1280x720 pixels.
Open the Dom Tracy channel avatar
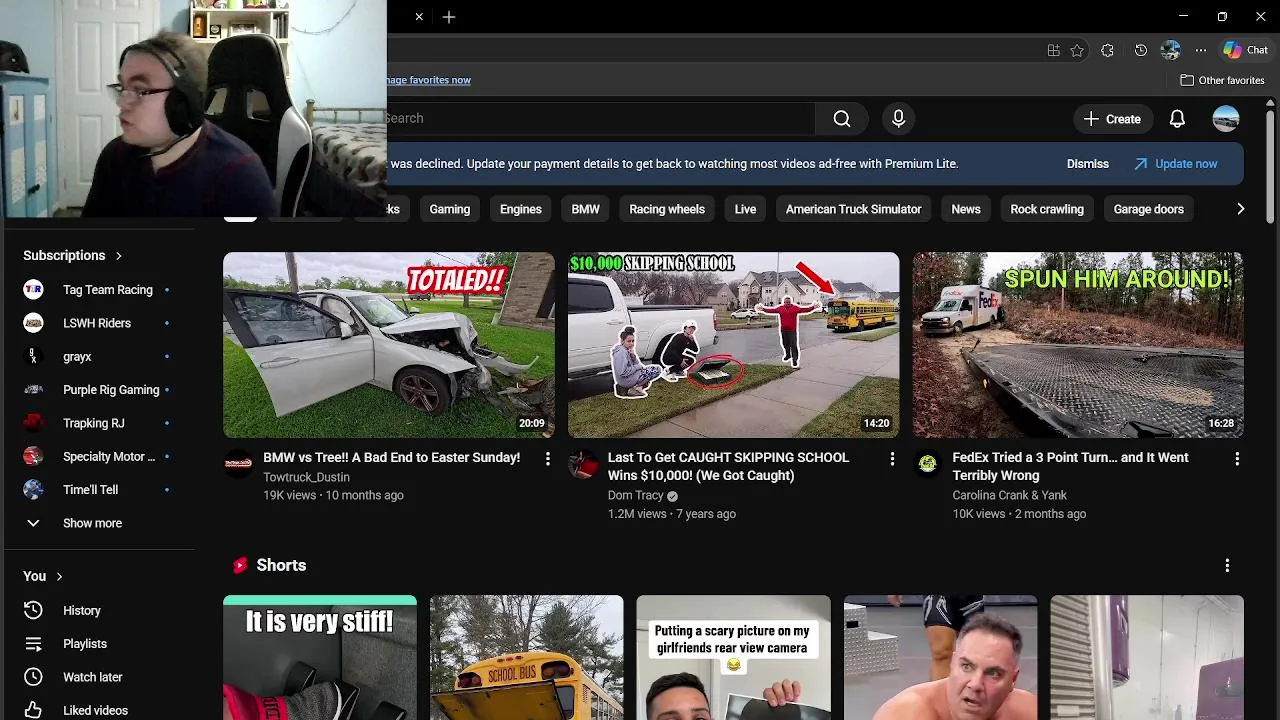(x=583, y=463)
